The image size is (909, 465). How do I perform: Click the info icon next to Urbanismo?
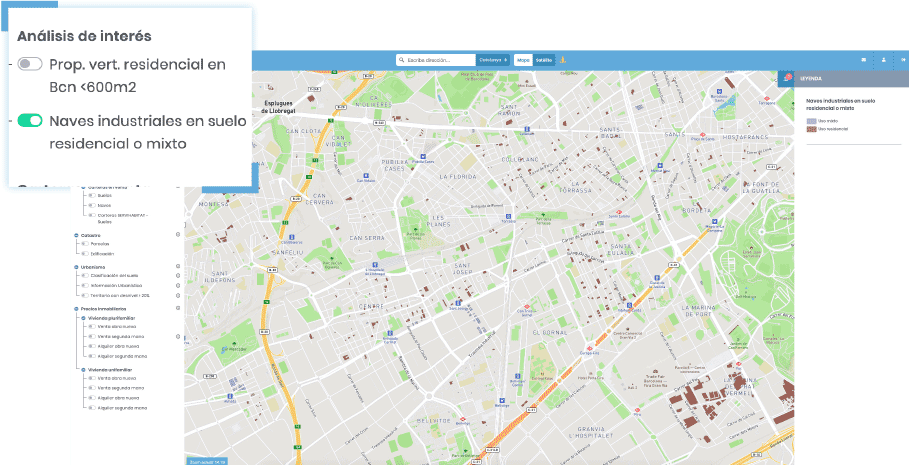tap(178, 266)
